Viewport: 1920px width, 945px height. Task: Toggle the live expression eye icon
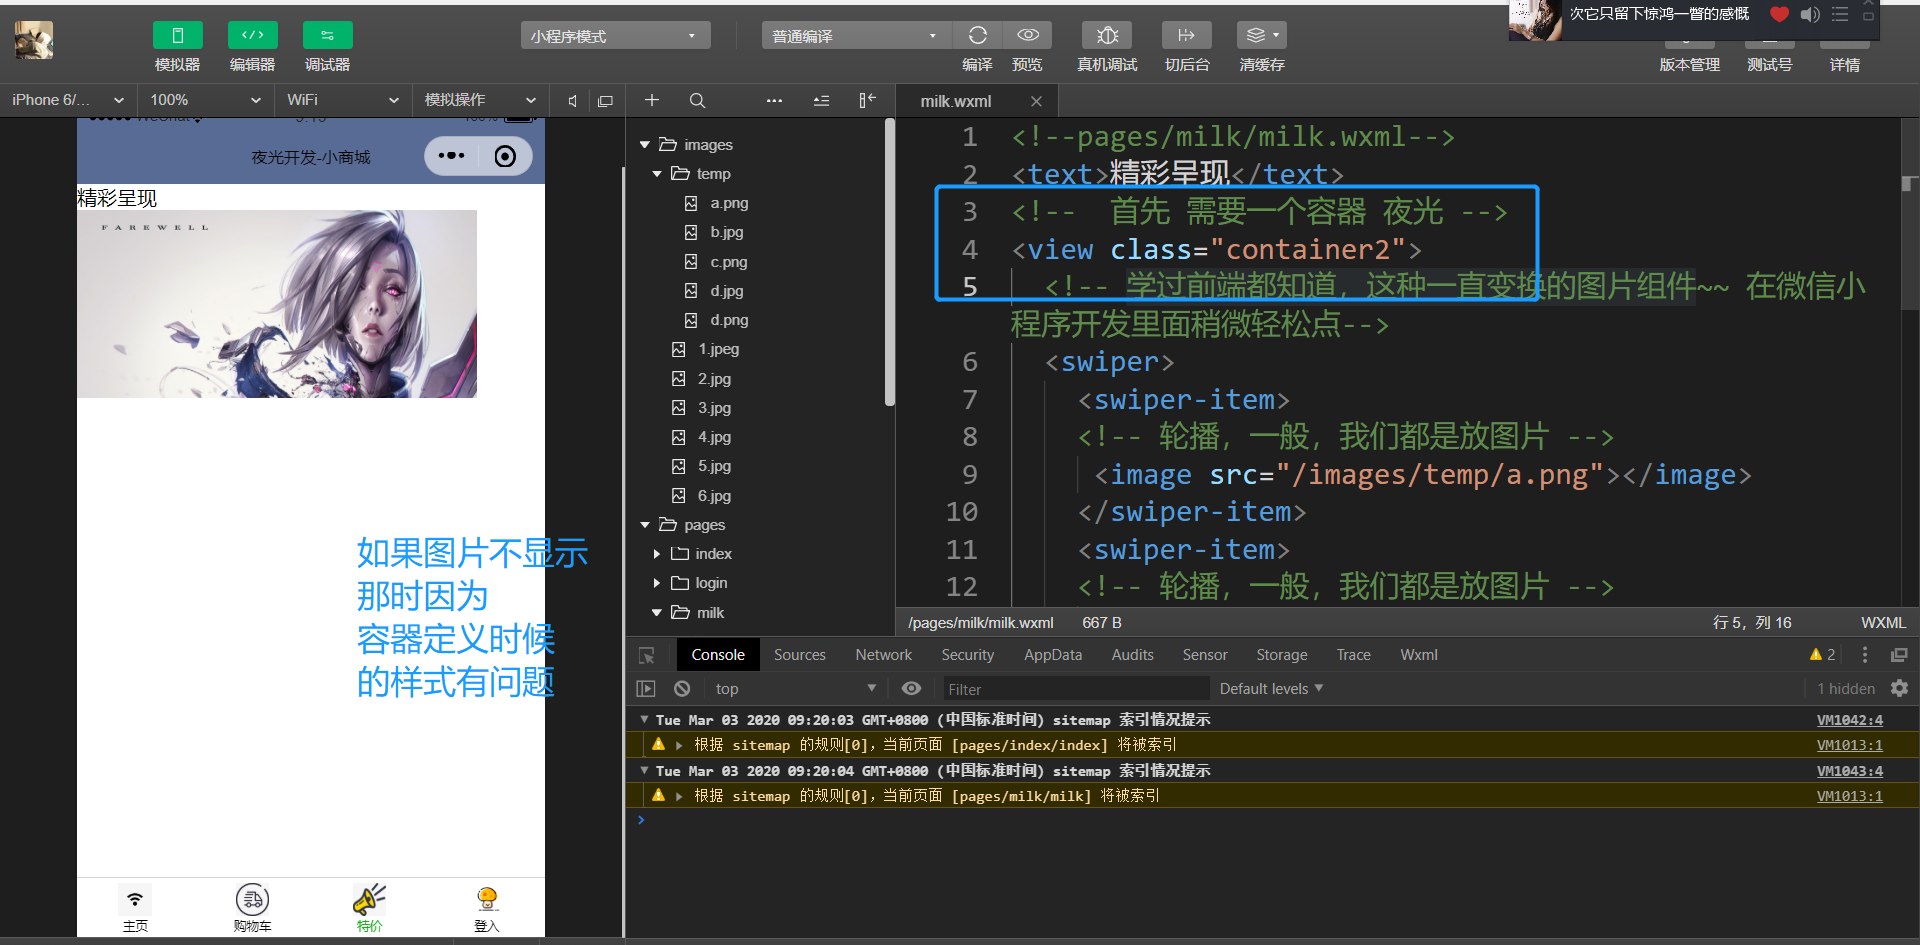pyautogui.click(x=911, y=689)
